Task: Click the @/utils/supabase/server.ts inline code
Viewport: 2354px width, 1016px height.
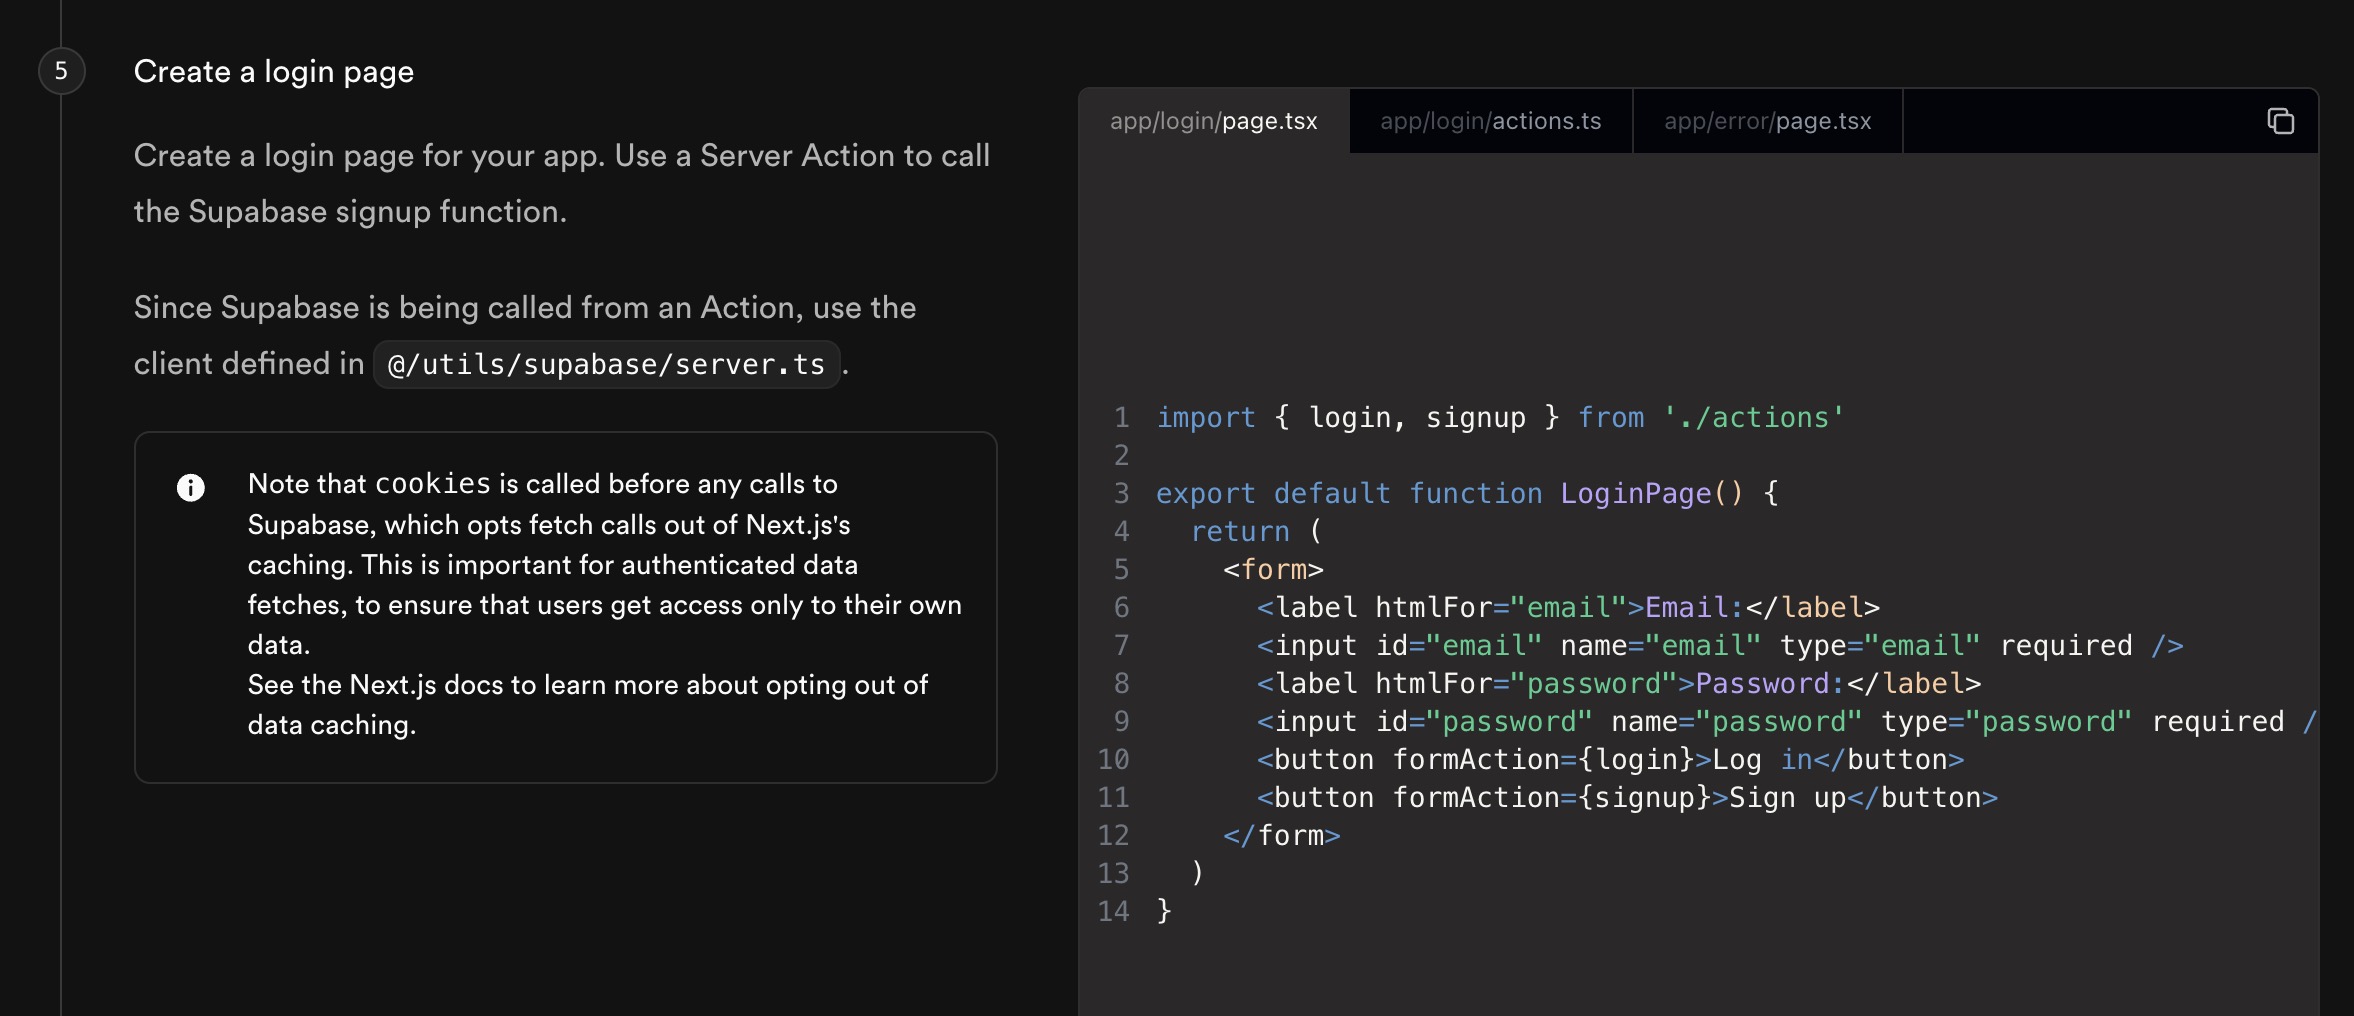Action: (x=606, y=364)
